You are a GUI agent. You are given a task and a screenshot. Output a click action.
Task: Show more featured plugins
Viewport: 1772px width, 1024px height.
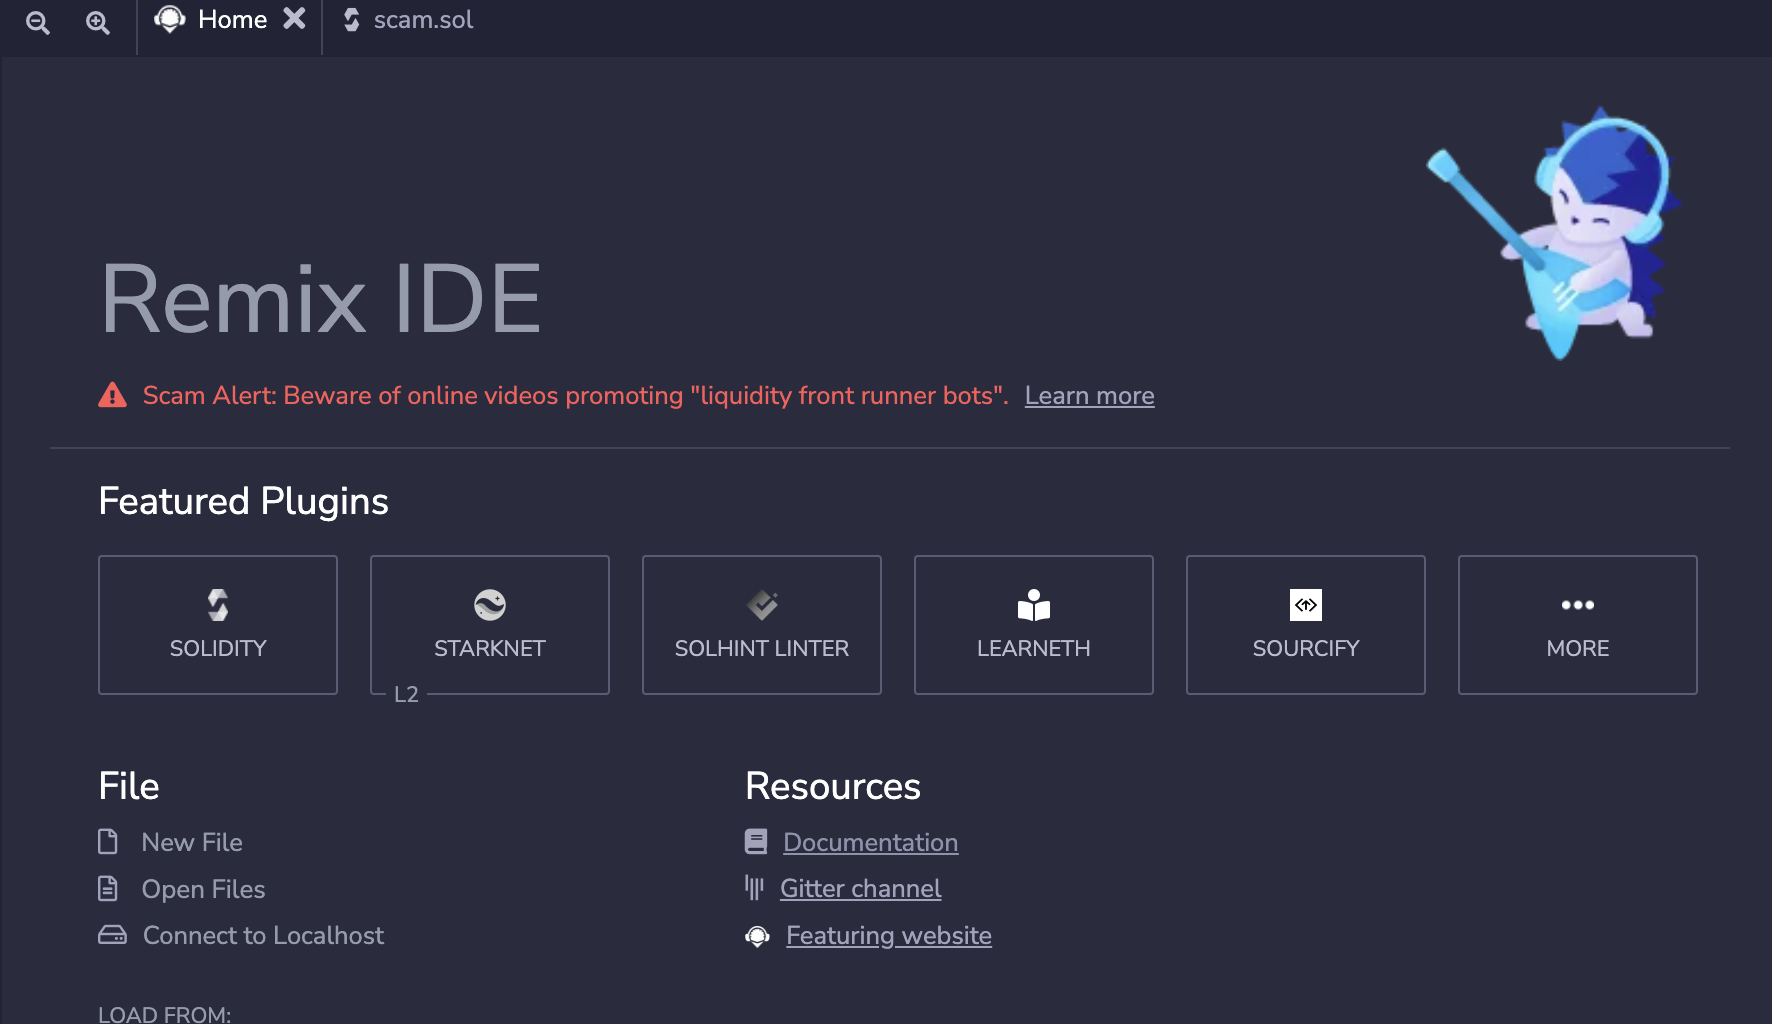tap(1578, 625)
